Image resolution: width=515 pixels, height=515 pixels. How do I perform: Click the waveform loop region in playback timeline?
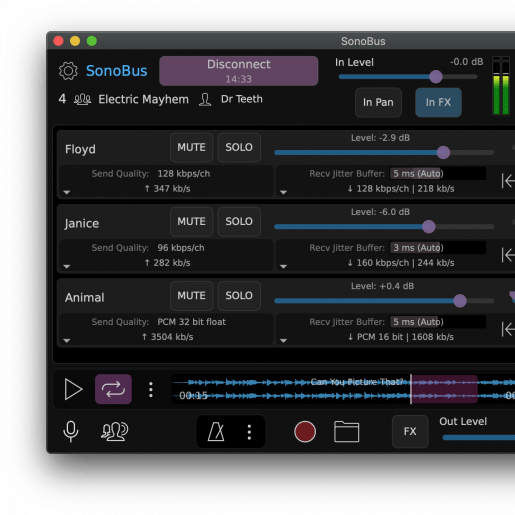pos(444,389)
